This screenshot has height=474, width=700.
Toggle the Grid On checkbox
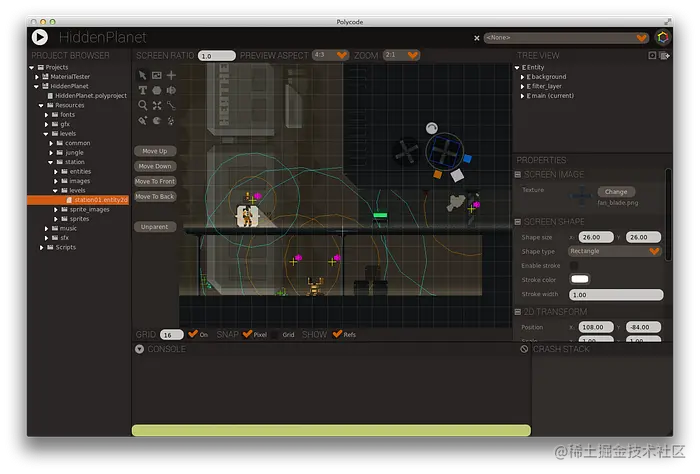pyautogui.click(x=193, y=334)
